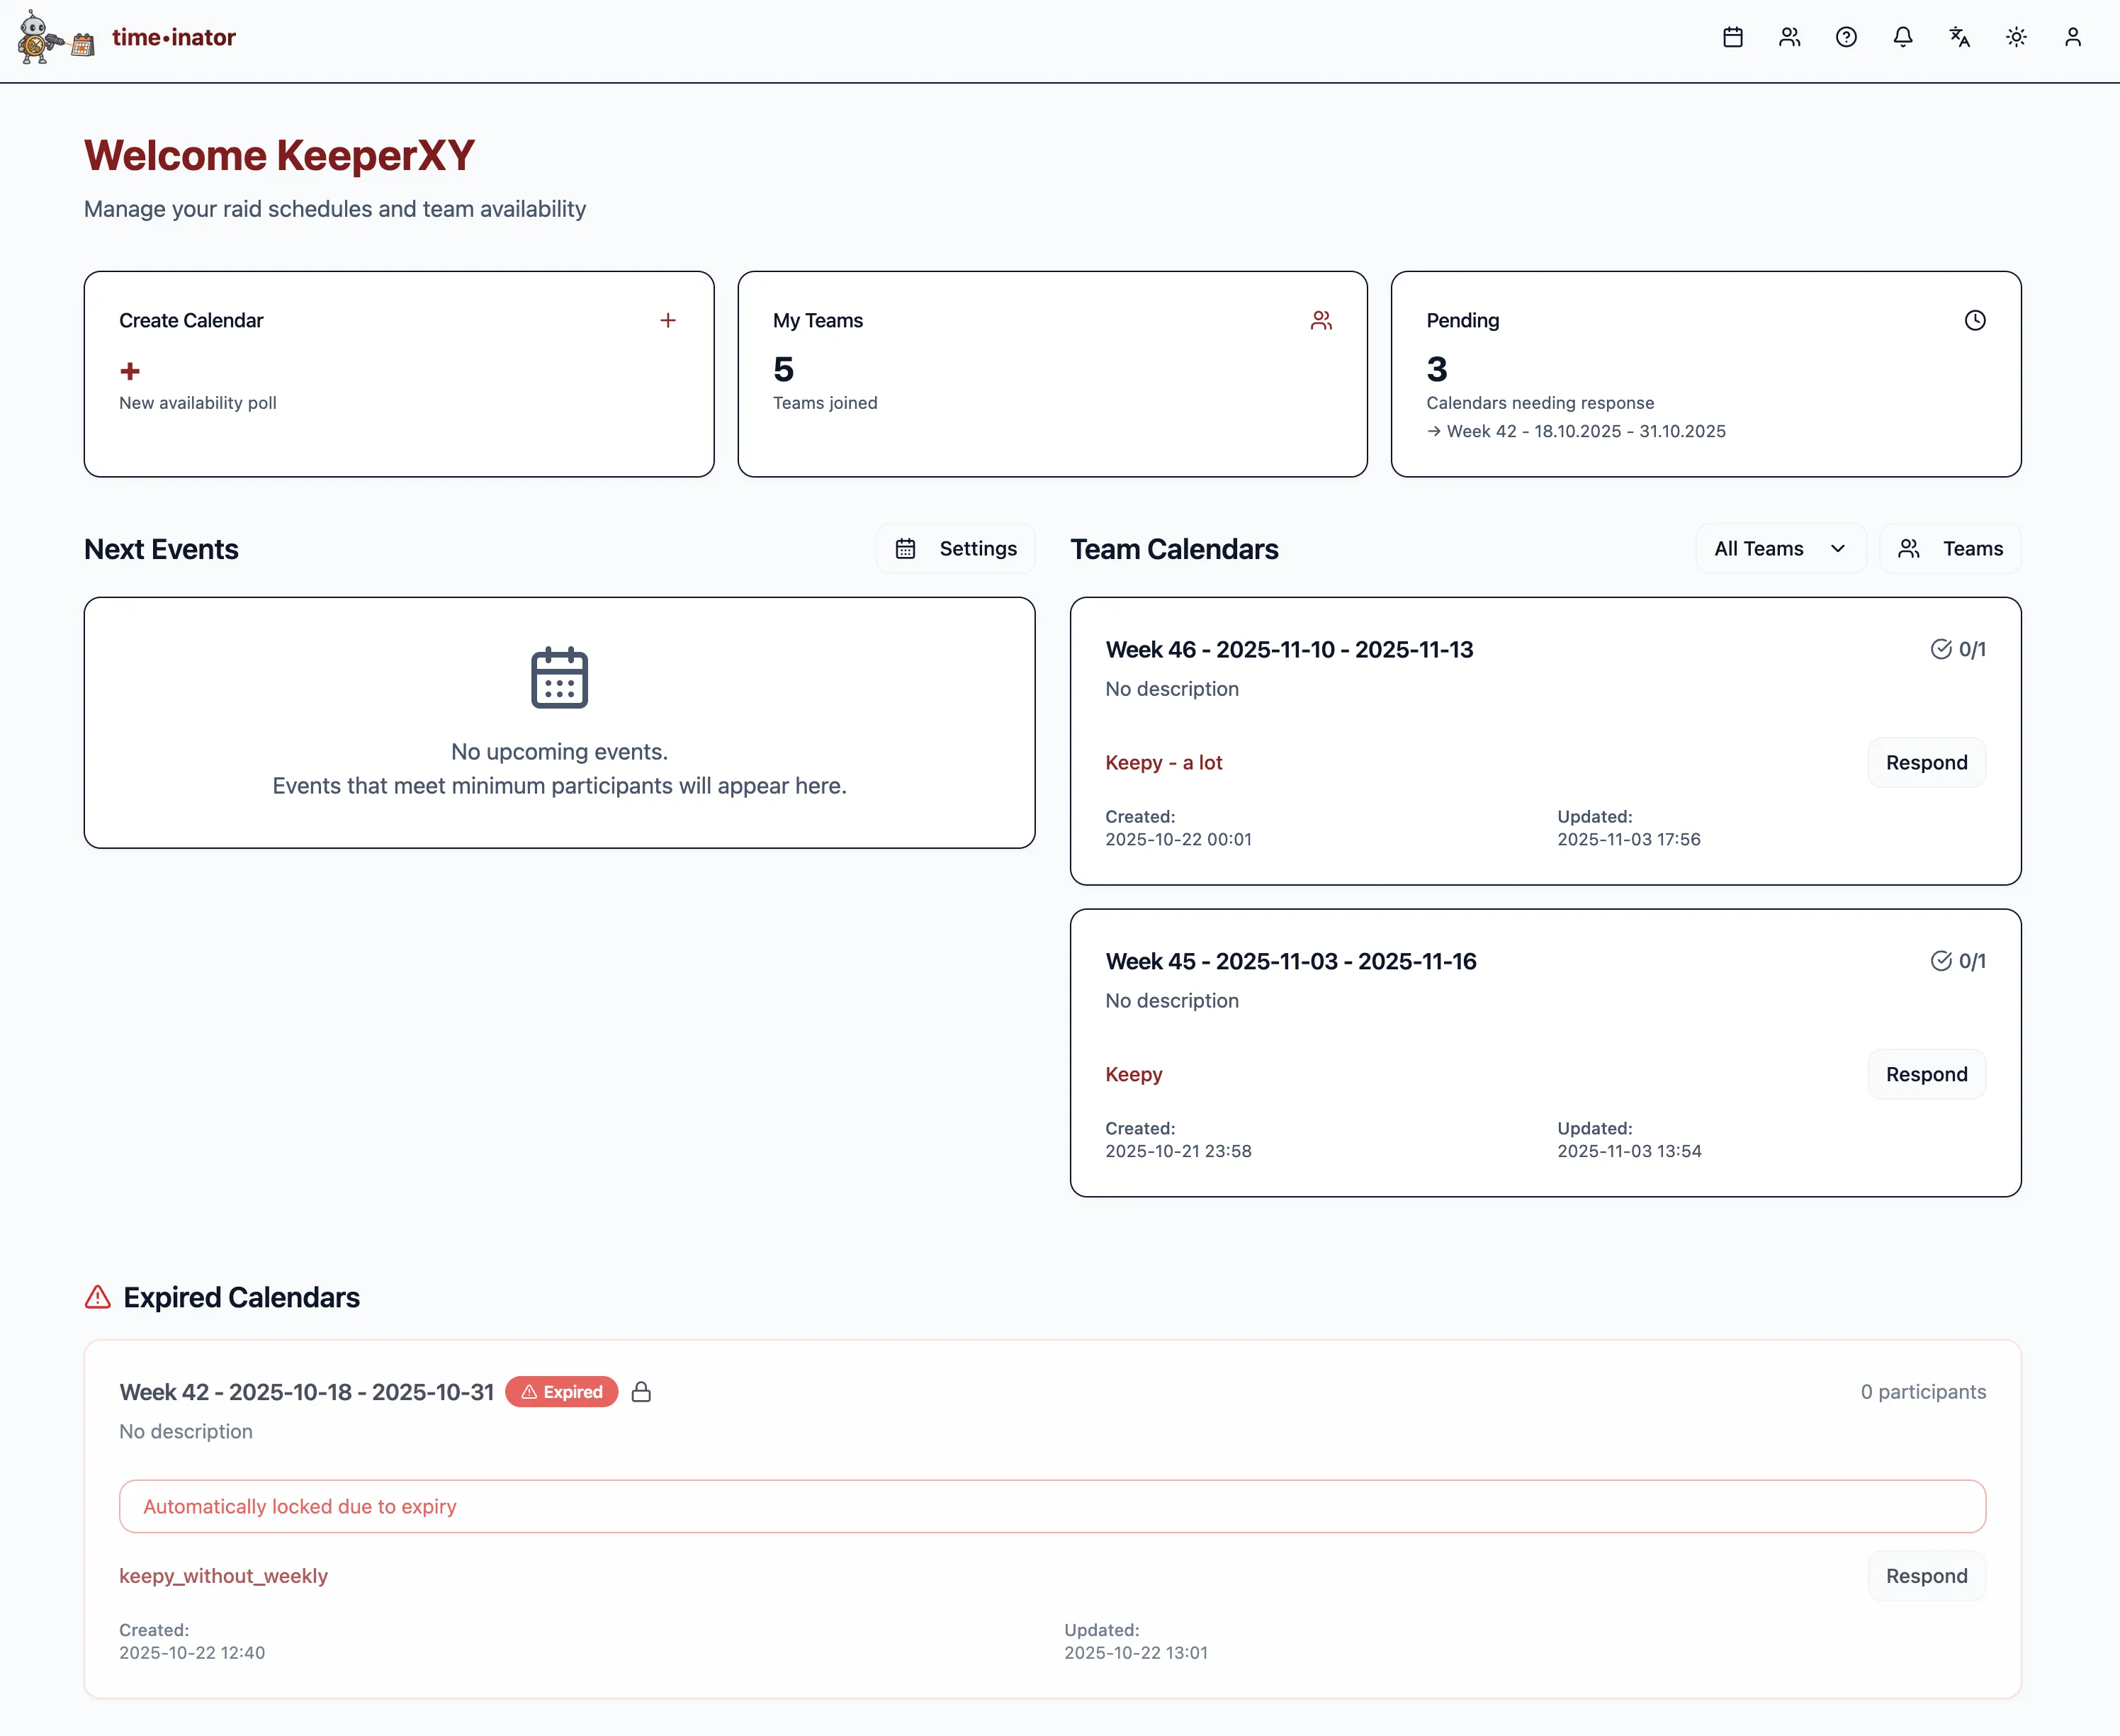Open Next Events Settings button
Viewport: 2120px width, 1736px height.
click(955, 548)
